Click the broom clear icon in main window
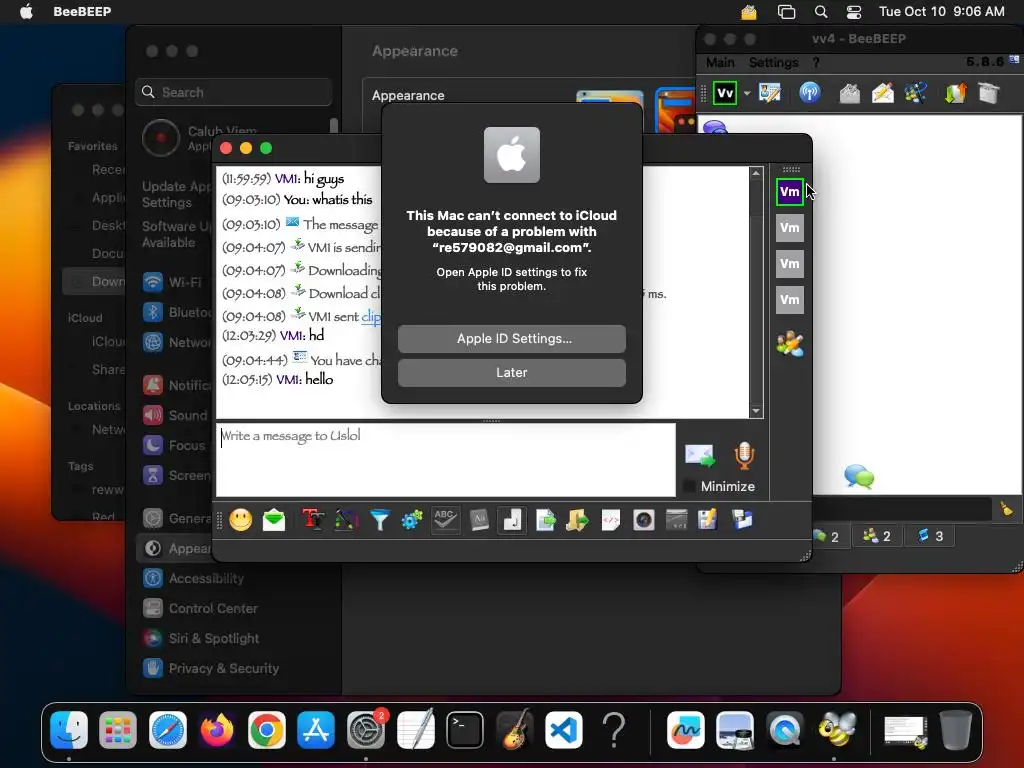This screenshot has width=1024, height=768. click(1006, 509)
